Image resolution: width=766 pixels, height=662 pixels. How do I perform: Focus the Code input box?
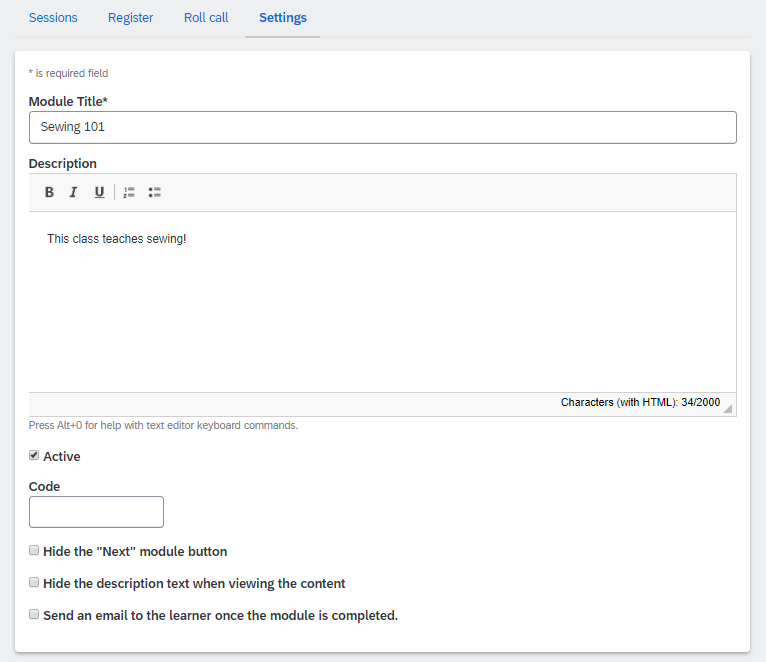pyautogui.click(x=96, y=512)
